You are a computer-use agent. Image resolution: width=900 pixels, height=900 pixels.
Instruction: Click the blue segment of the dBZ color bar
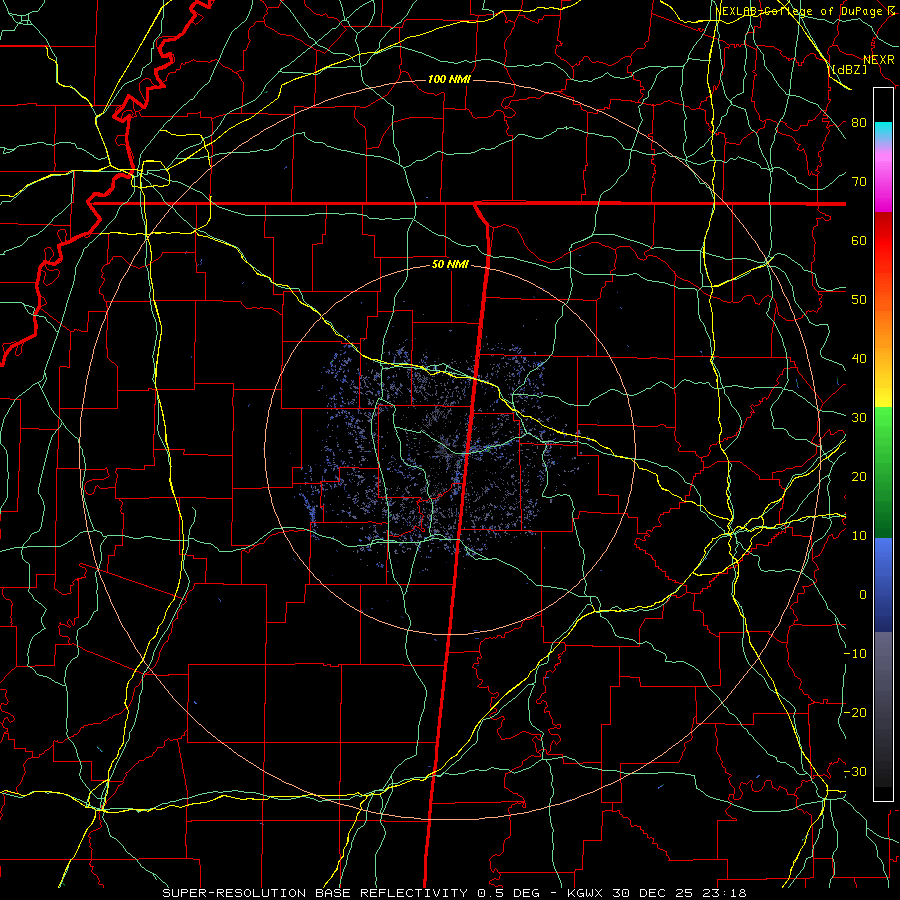(883, 584)
